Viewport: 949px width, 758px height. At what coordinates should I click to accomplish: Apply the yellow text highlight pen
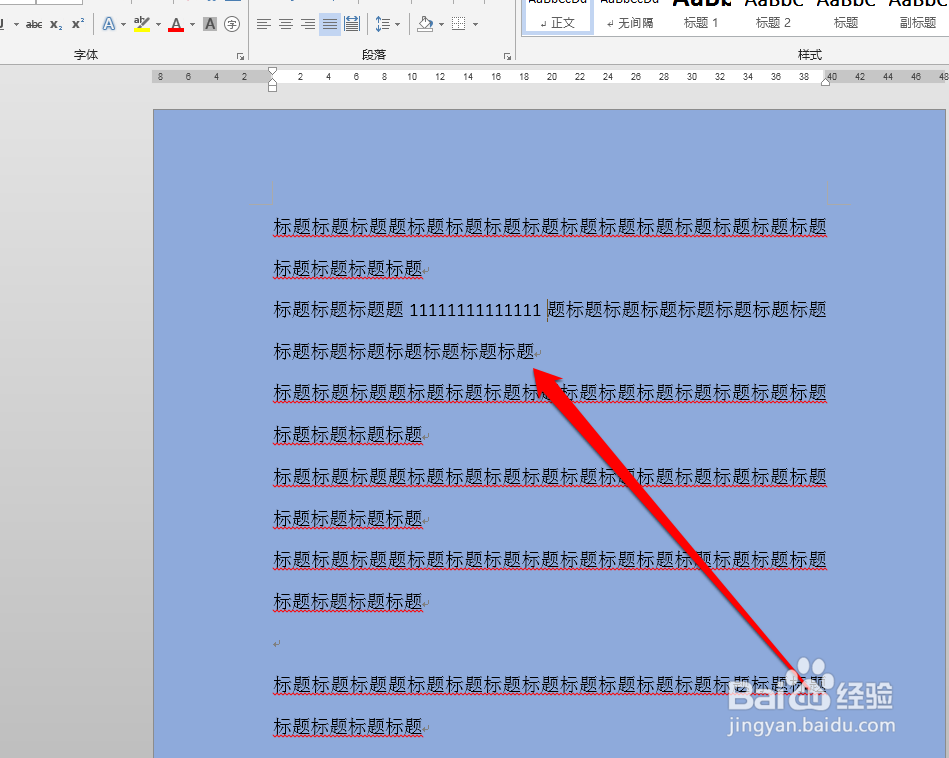pos(142,24)
